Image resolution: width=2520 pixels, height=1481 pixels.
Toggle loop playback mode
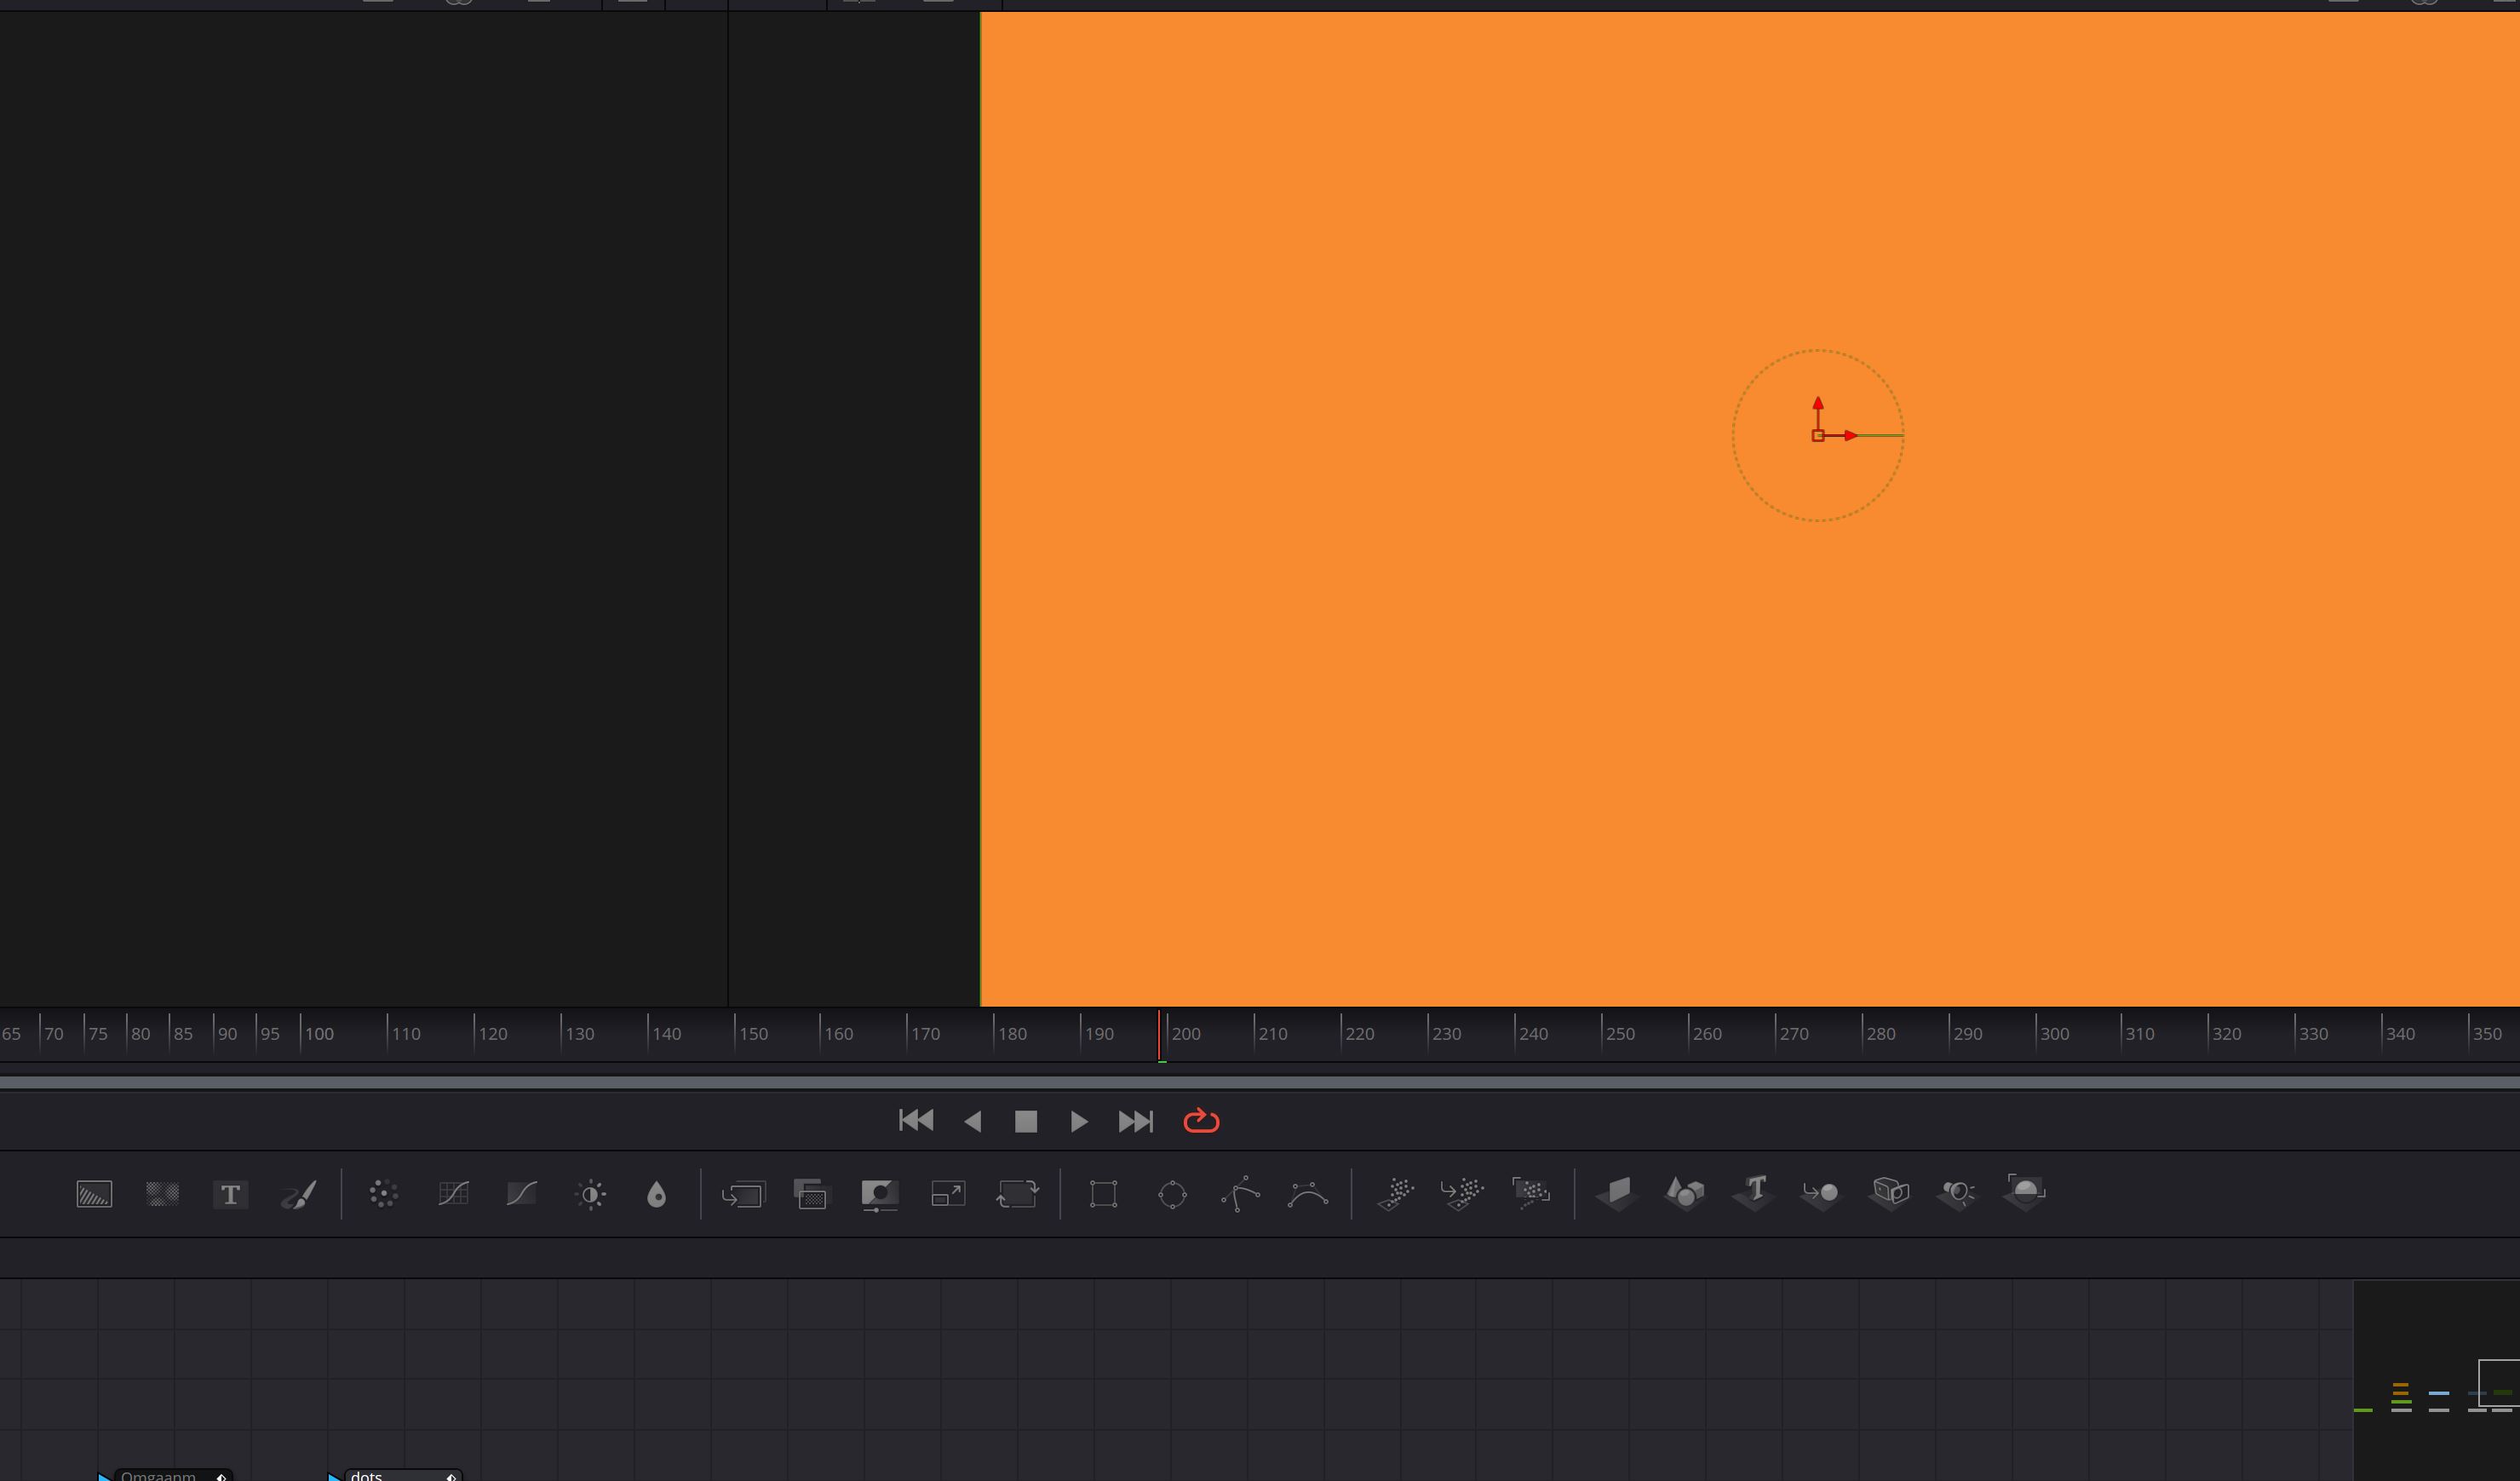[1201, 1121]
